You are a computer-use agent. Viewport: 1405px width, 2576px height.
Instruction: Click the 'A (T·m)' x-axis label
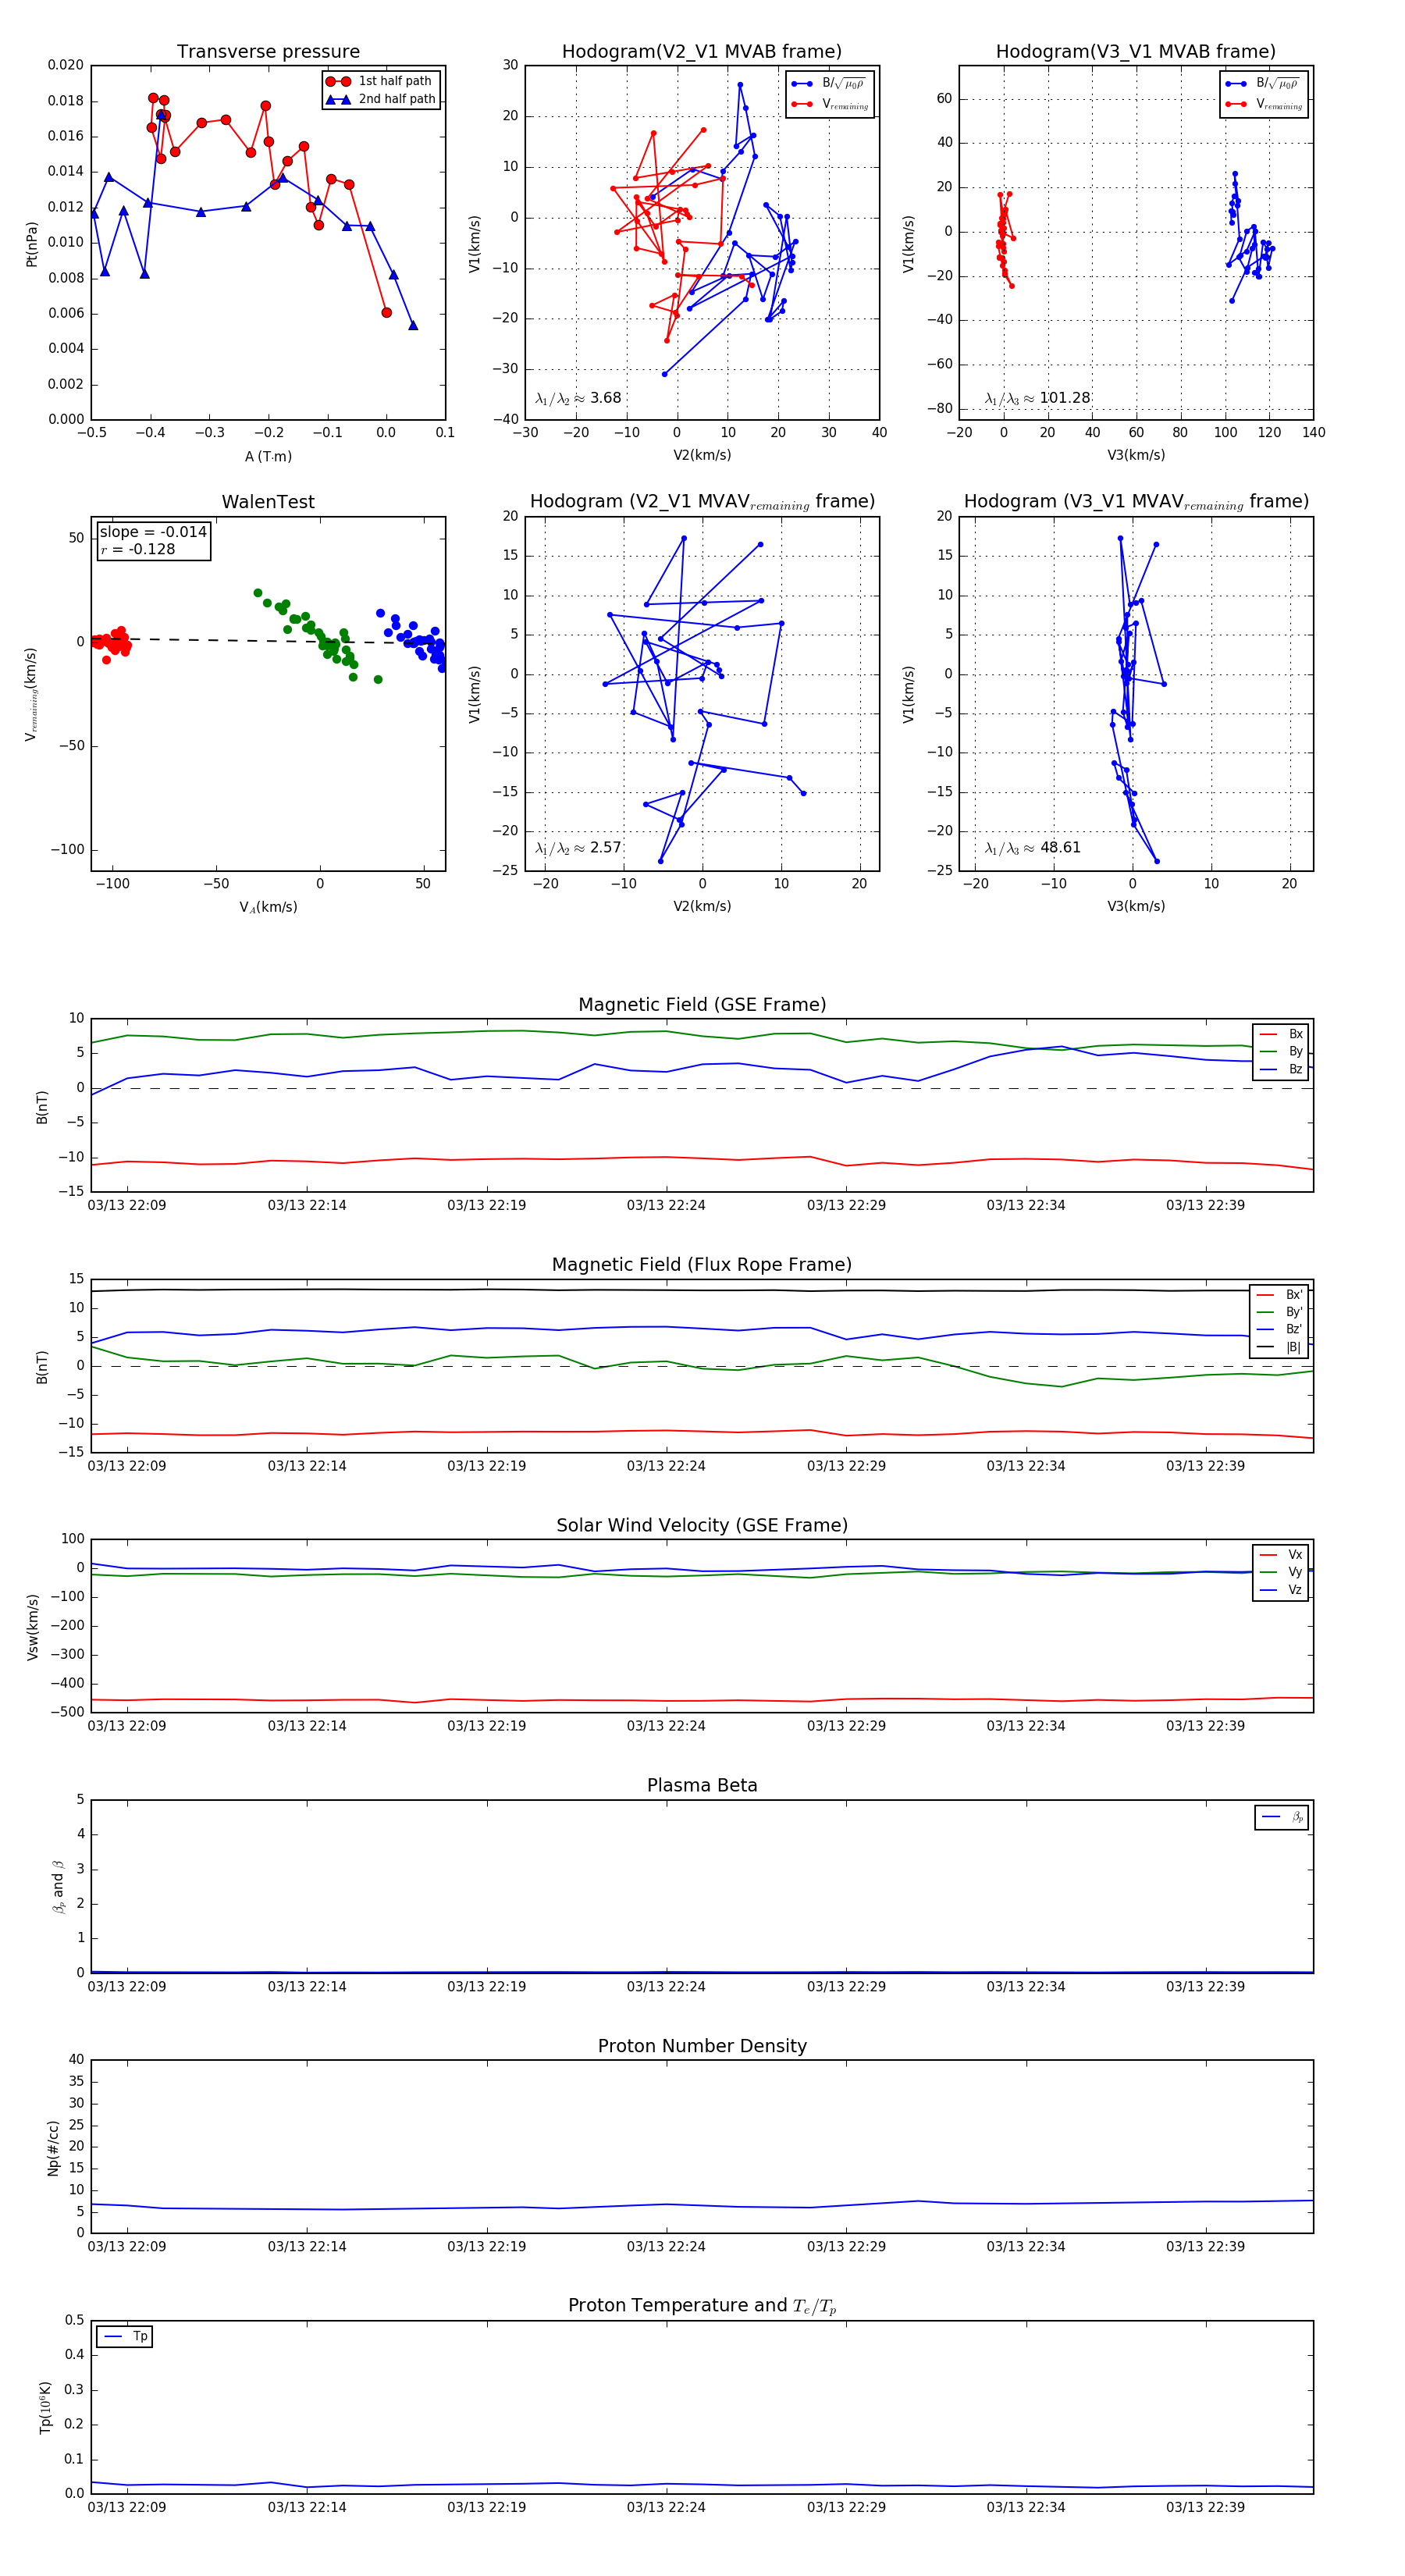click(x=268, y=456)
